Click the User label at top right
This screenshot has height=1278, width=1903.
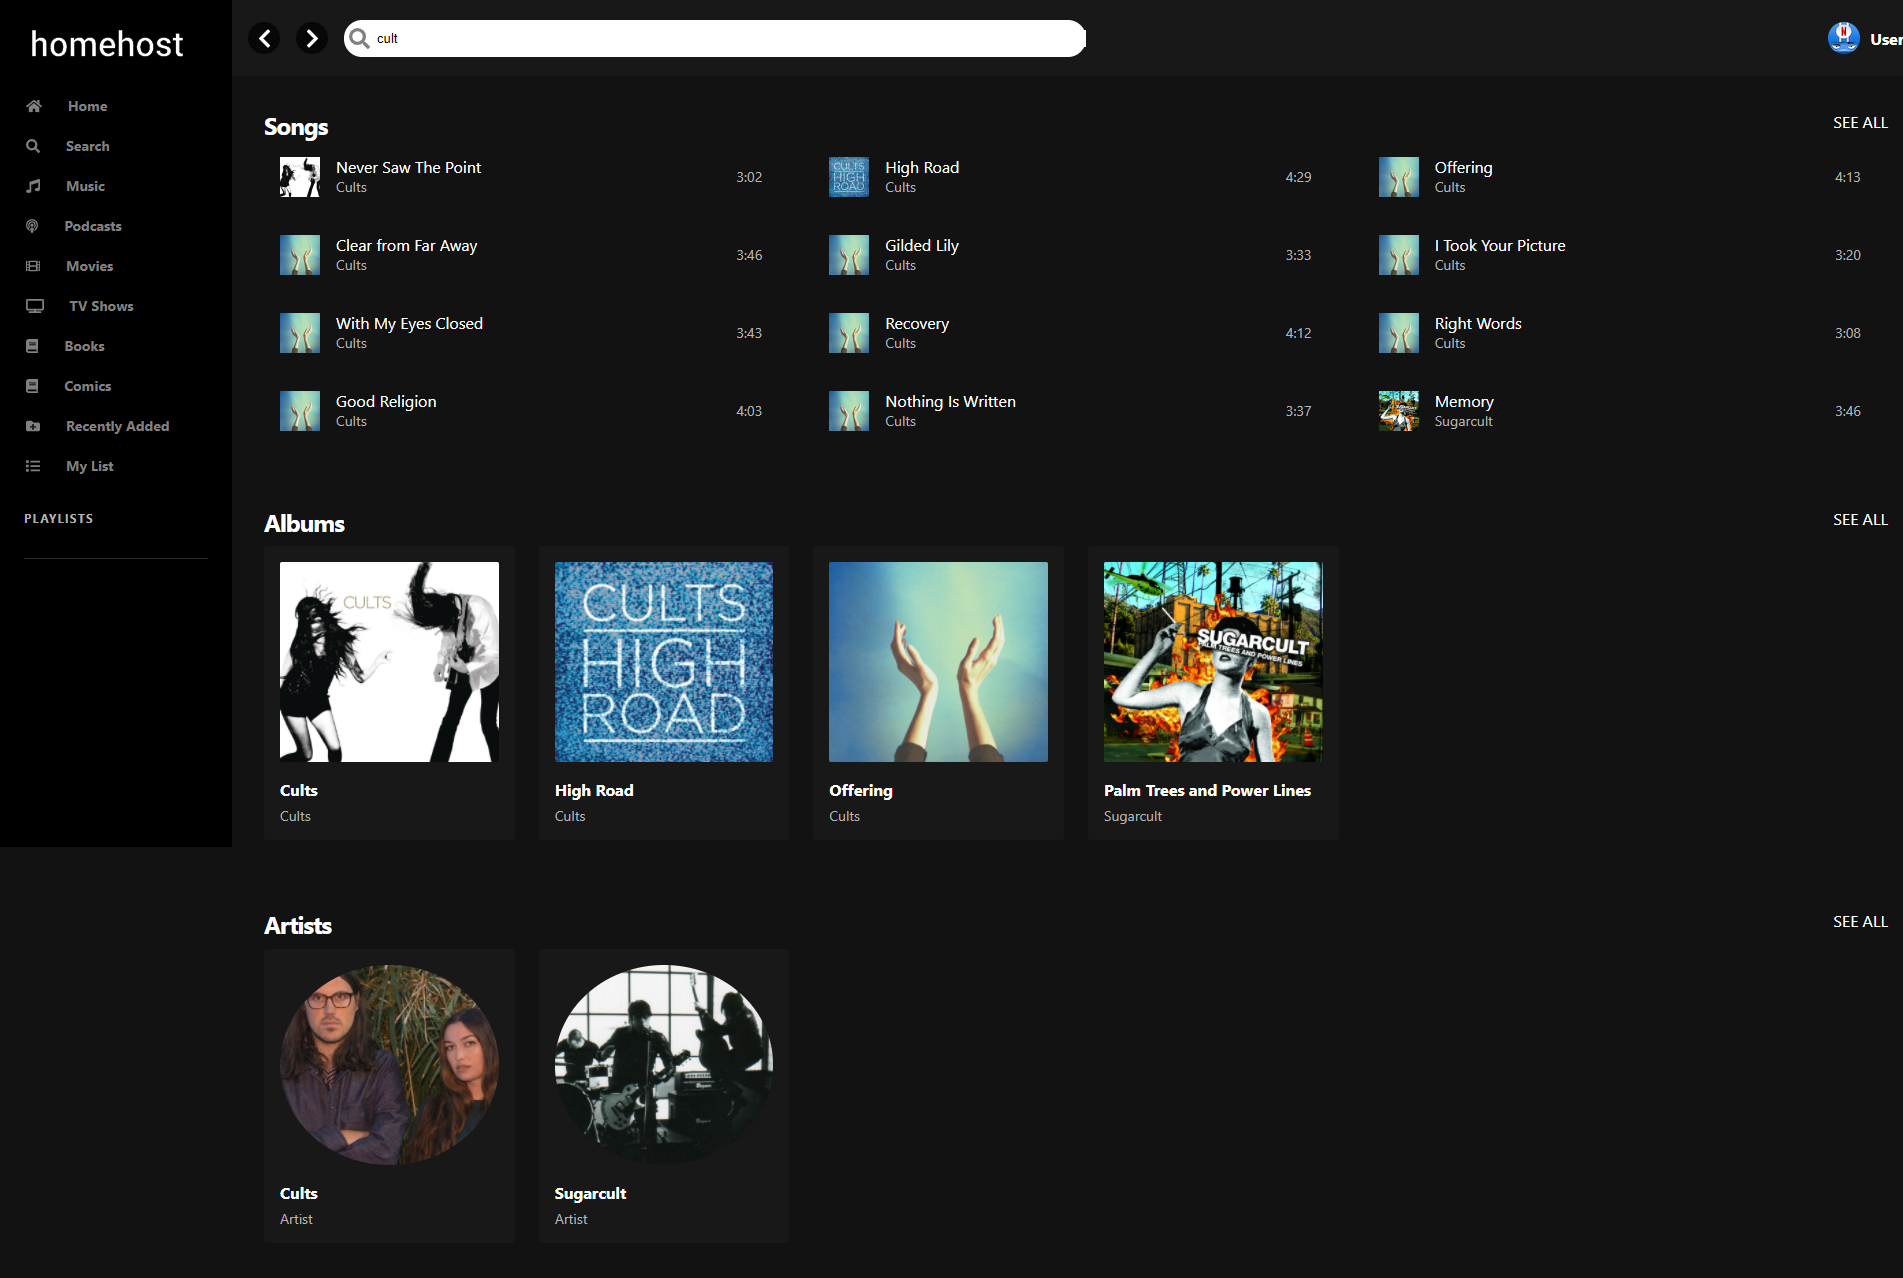1886,39
